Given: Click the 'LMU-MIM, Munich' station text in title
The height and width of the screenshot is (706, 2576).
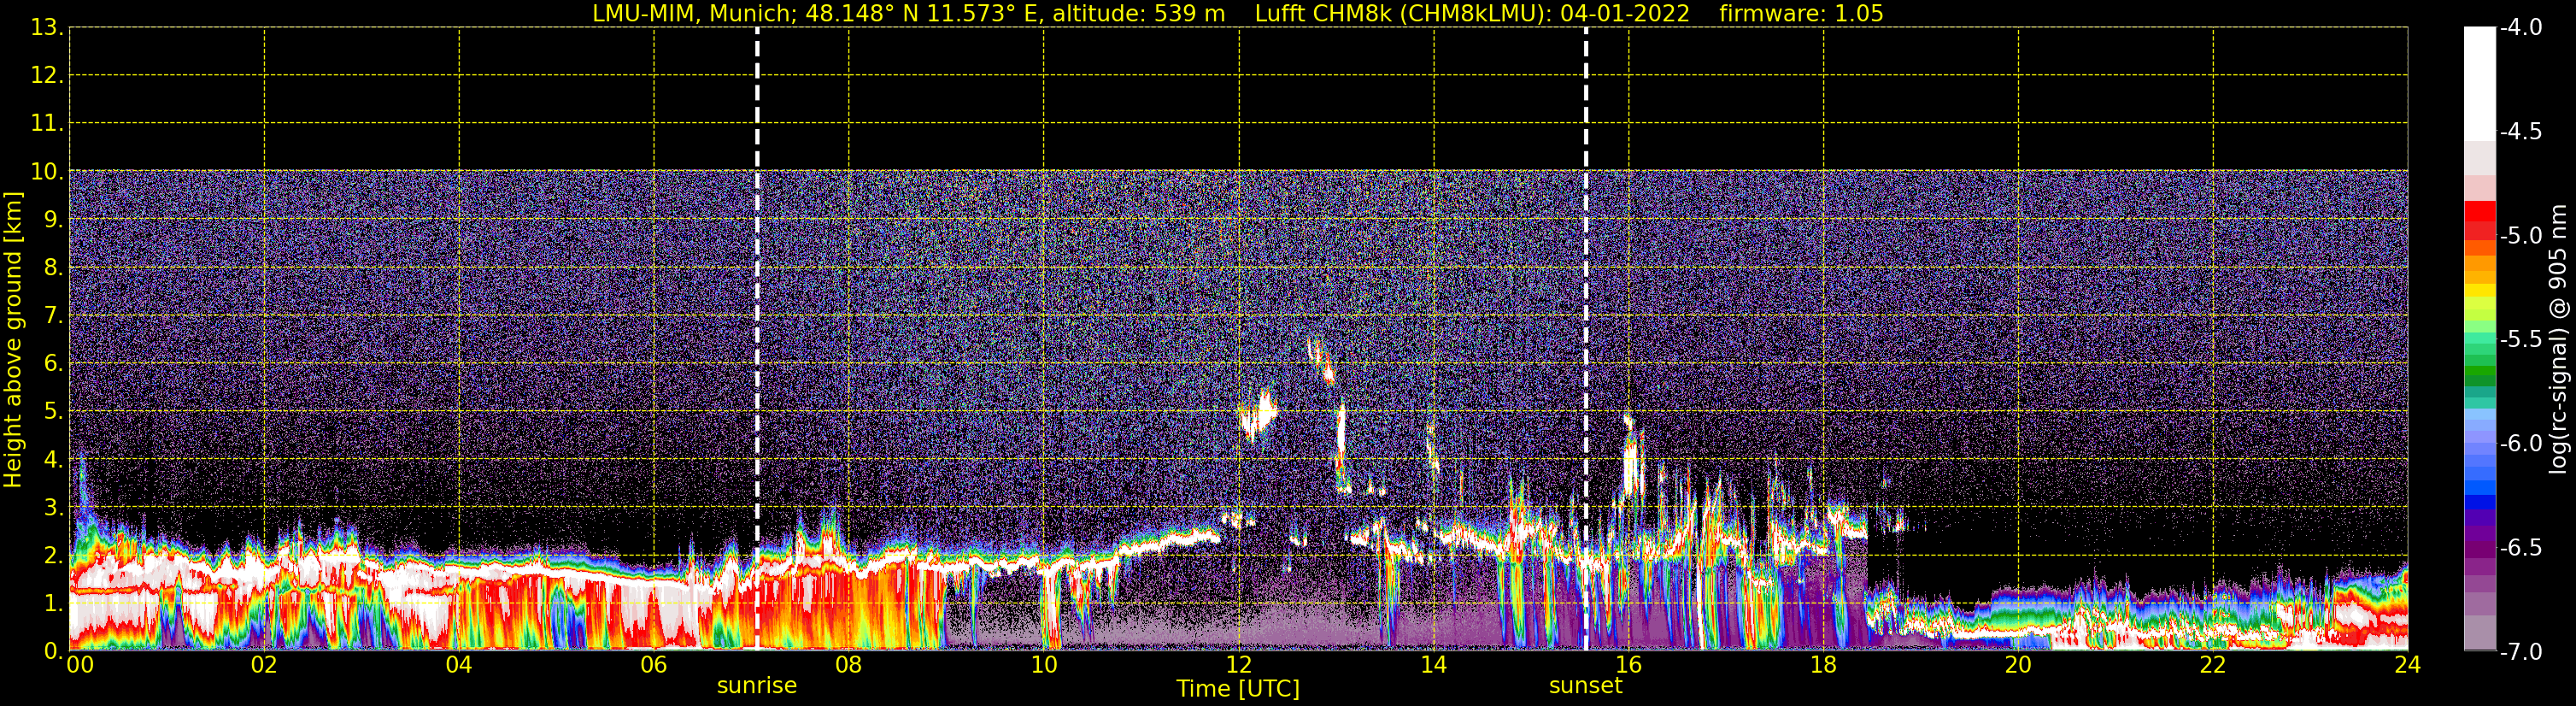Looking at the screenshot, I should [x=693, y=13].
